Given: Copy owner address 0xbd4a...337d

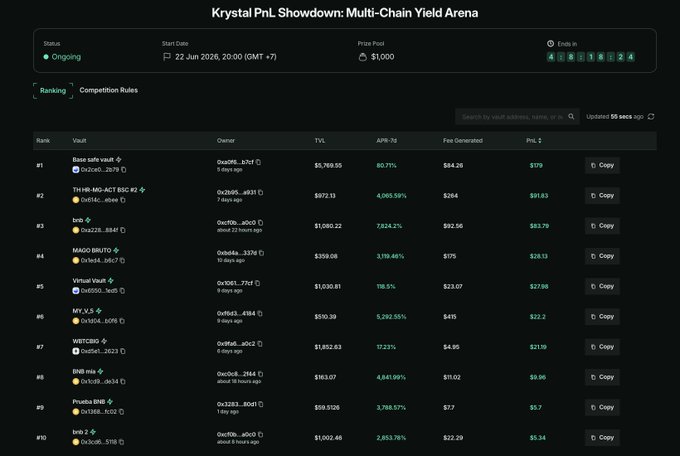Looking at the screenshot, I should [262, 253].
